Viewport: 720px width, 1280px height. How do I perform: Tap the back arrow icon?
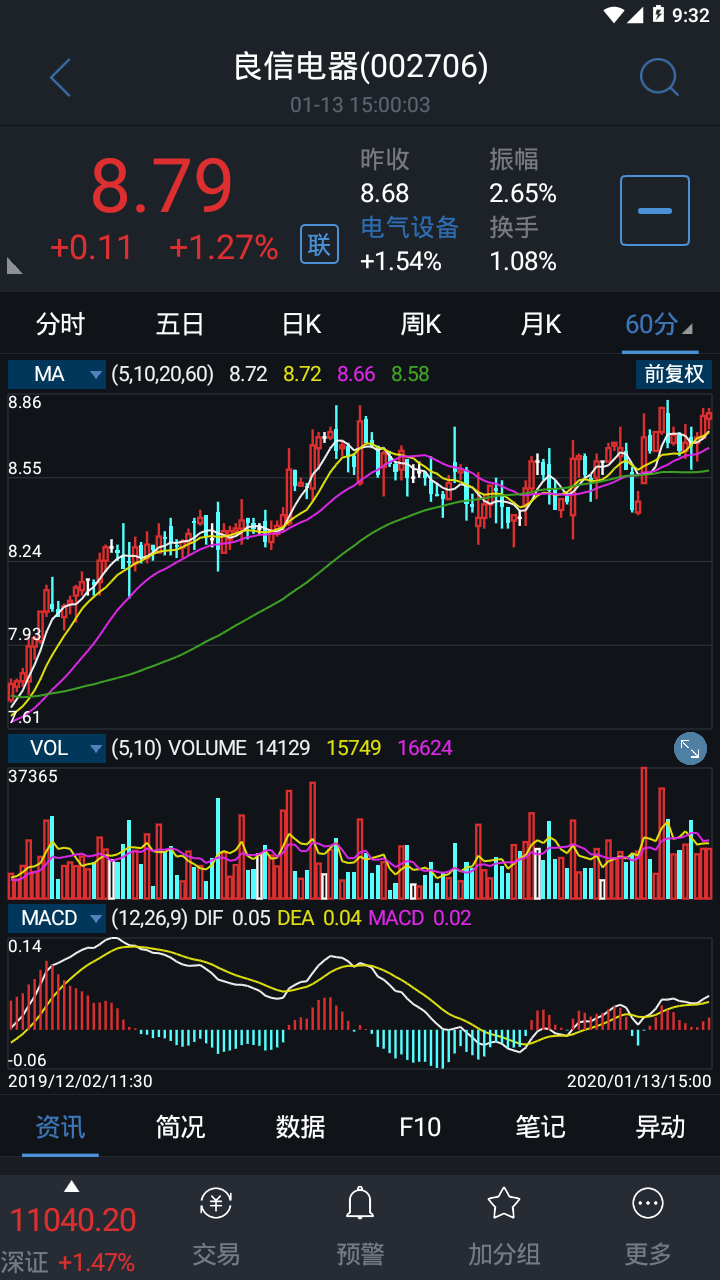61,77
